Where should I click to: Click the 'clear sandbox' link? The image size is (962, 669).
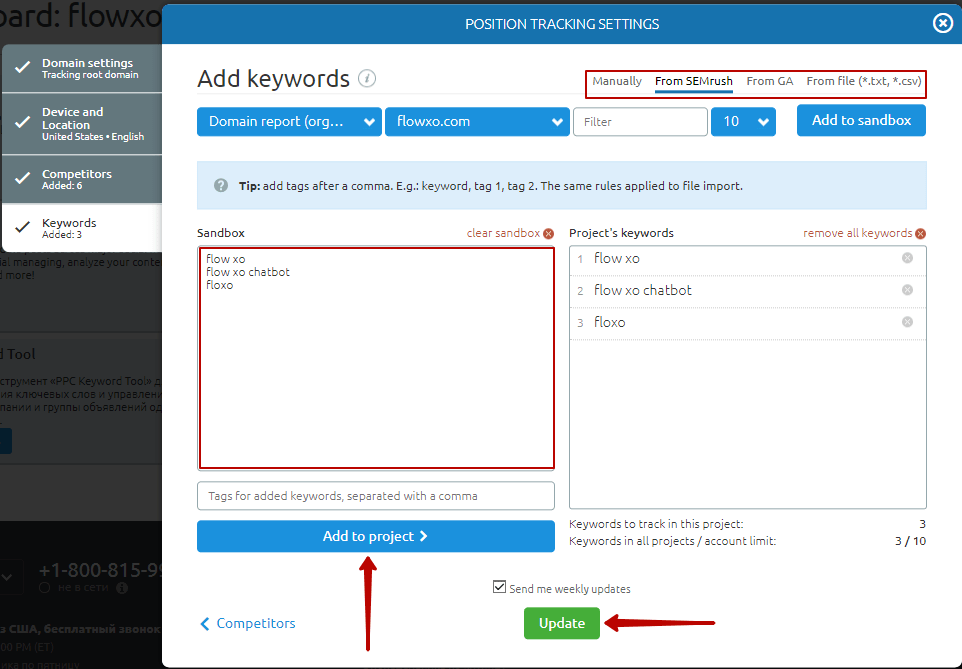503,233
